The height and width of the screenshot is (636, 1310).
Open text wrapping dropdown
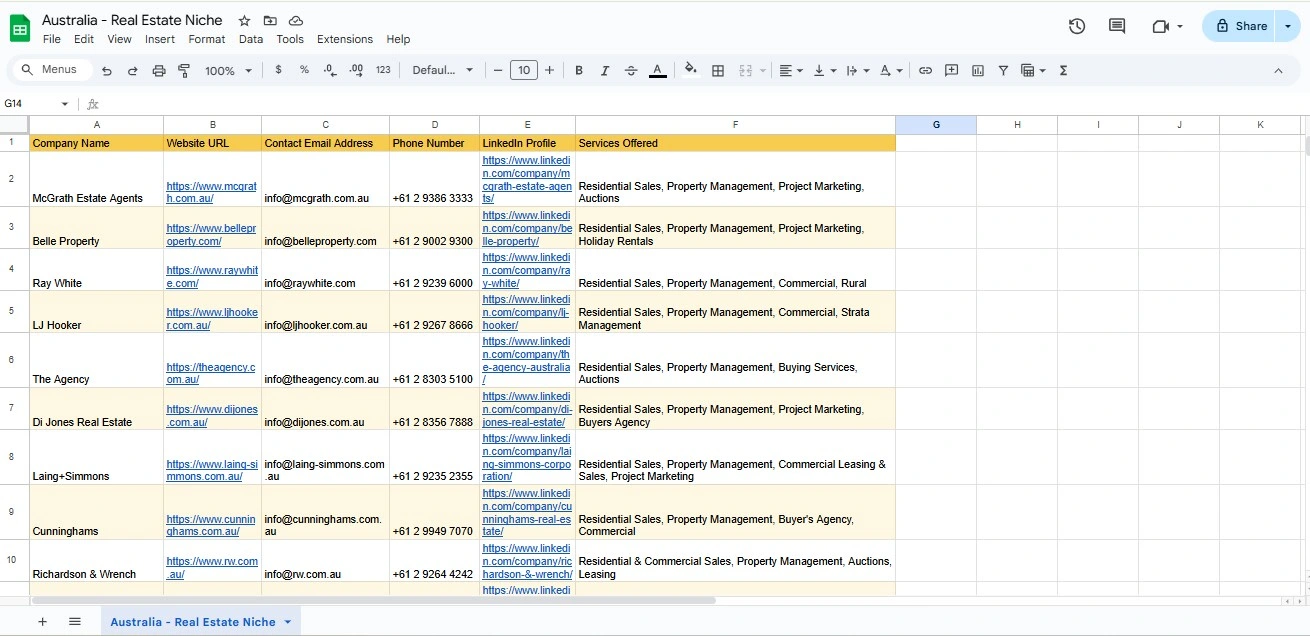click(x=858, y=70)
